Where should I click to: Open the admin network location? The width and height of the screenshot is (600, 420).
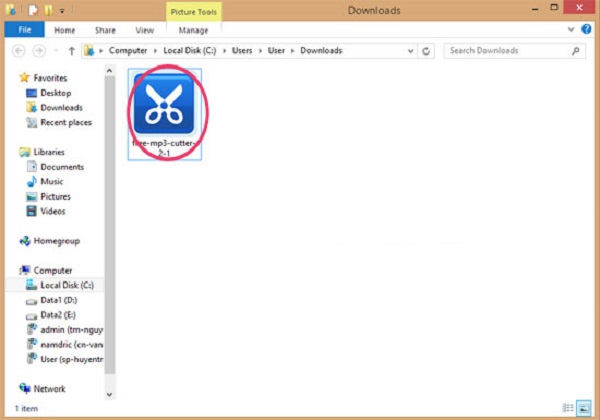tap(71, 330)
